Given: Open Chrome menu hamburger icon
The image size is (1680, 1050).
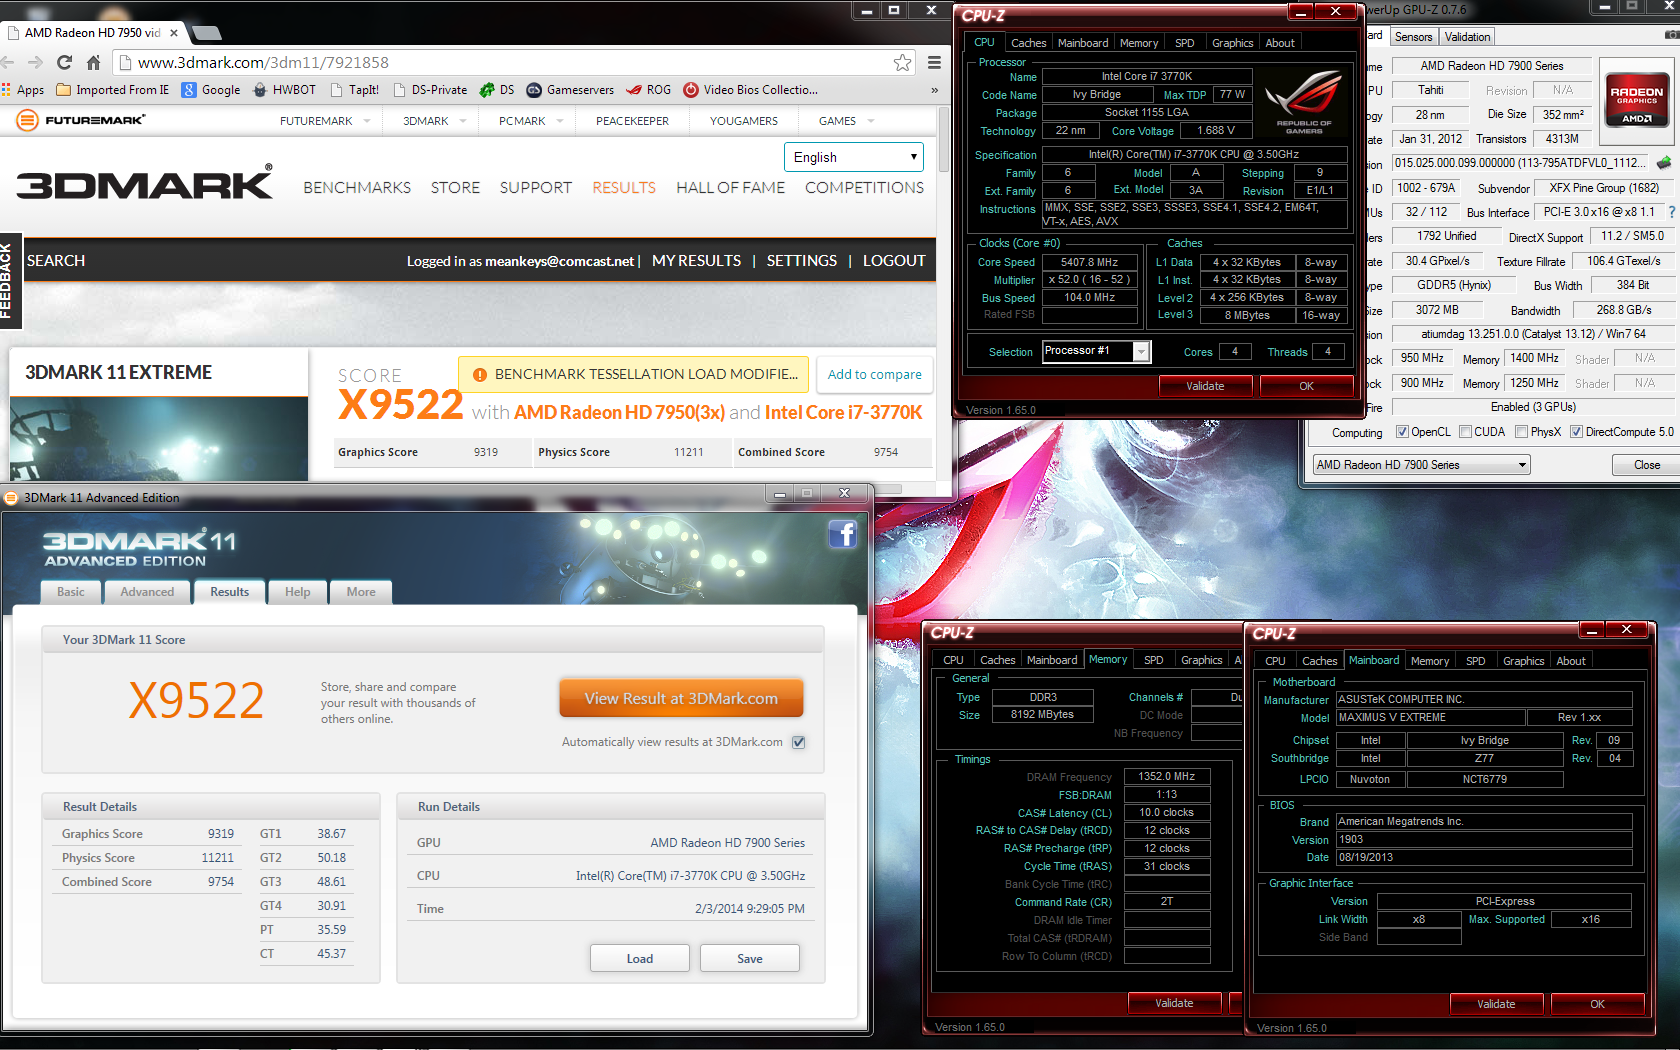Looking at the screenshot, I should 934,62.
